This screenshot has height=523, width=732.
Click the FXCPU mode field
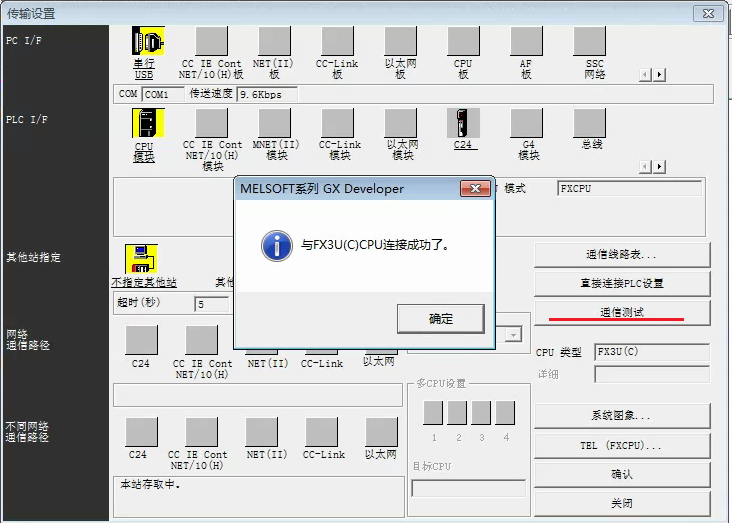[x=630, y=189]
